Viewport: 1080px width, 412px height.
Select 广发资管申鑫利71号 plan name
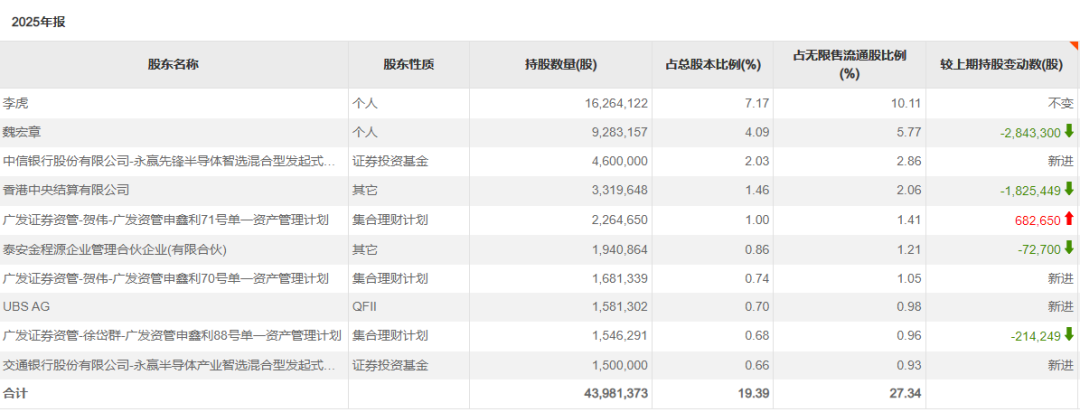[166, 220]
